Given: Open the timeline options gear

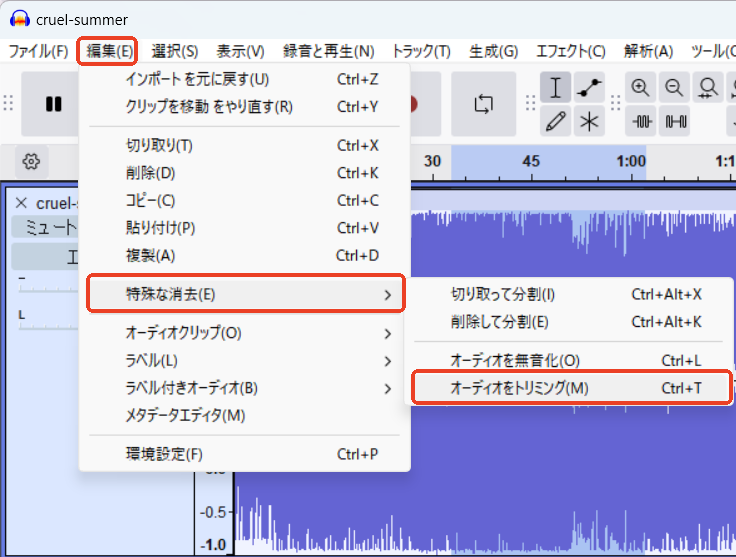Looking at the screenshot, I should tap(31, 161).
